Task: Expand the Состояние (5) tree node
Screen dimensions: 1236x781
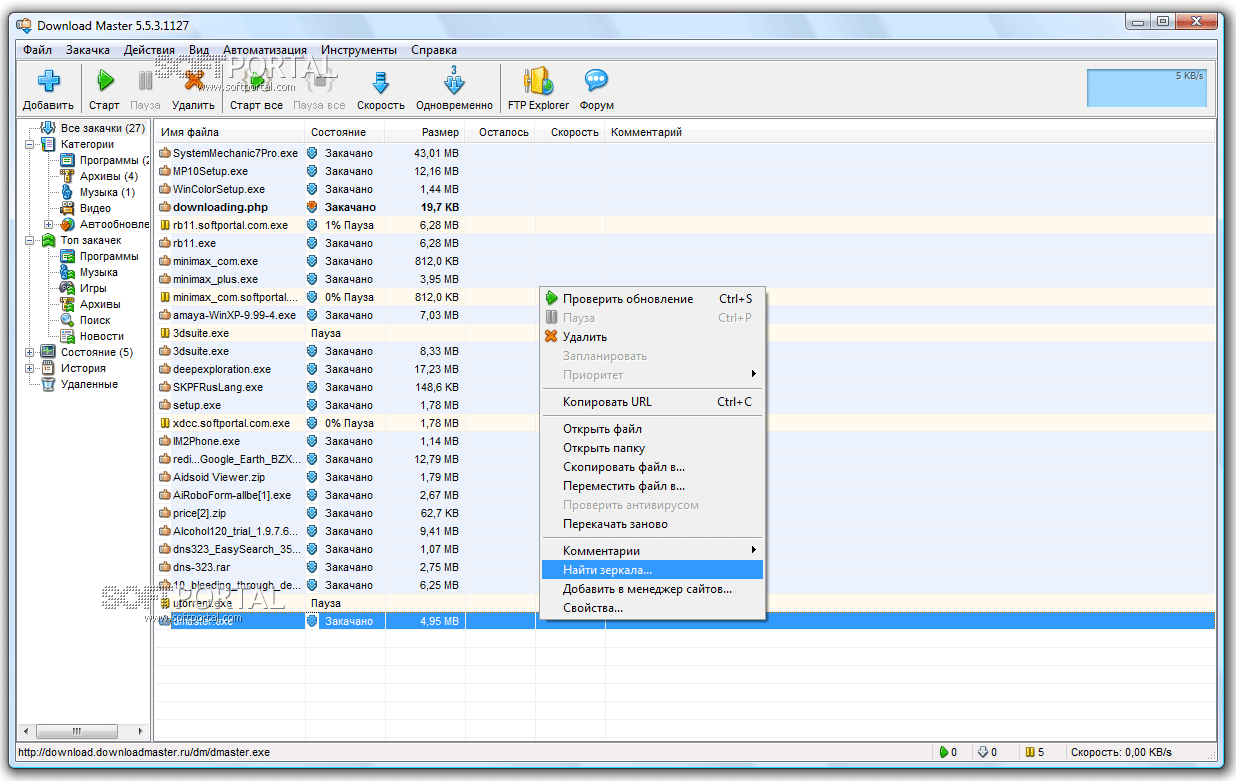Action: tap(31, 352)
